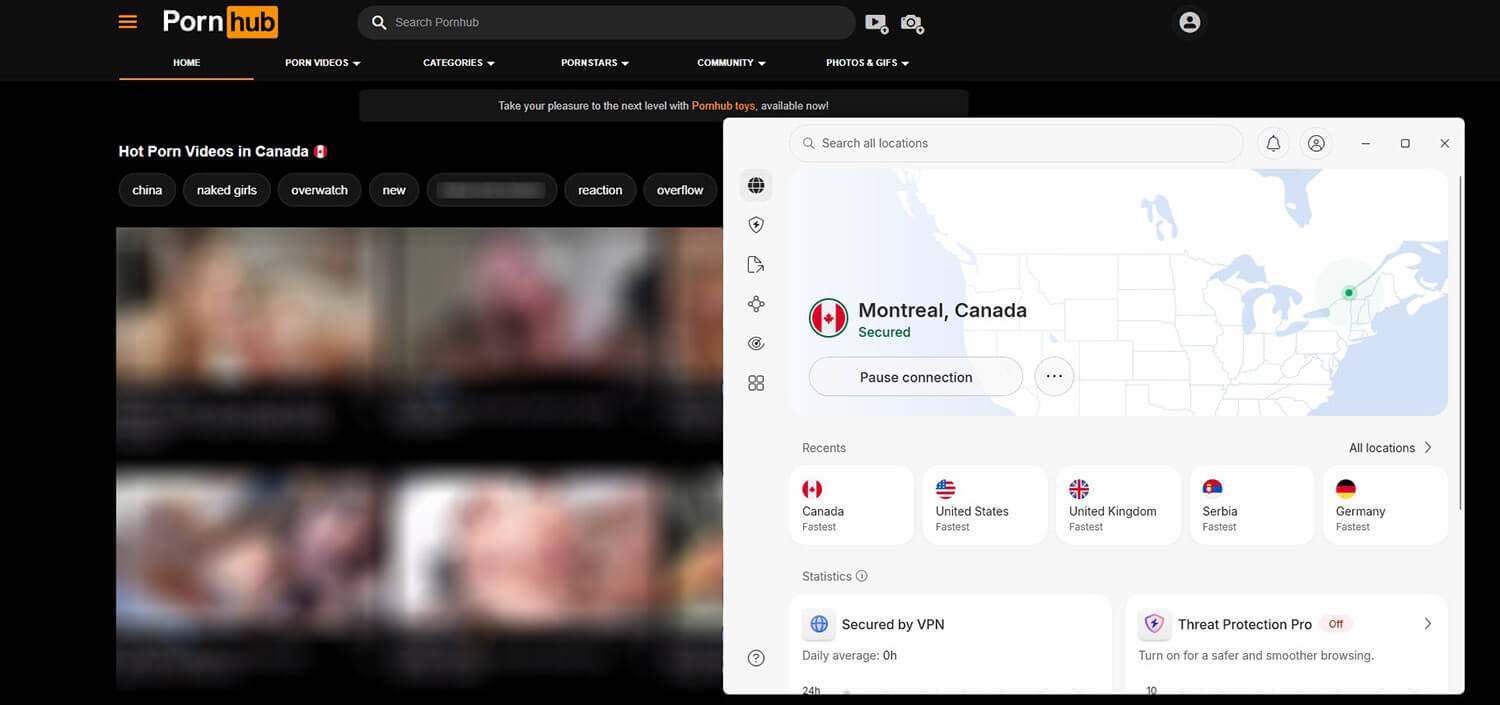Image resolution: width=1500 pixels, height=705 pixels.
Task: Open the VPN globe tab in sidebar
Action: coord(756,185)
